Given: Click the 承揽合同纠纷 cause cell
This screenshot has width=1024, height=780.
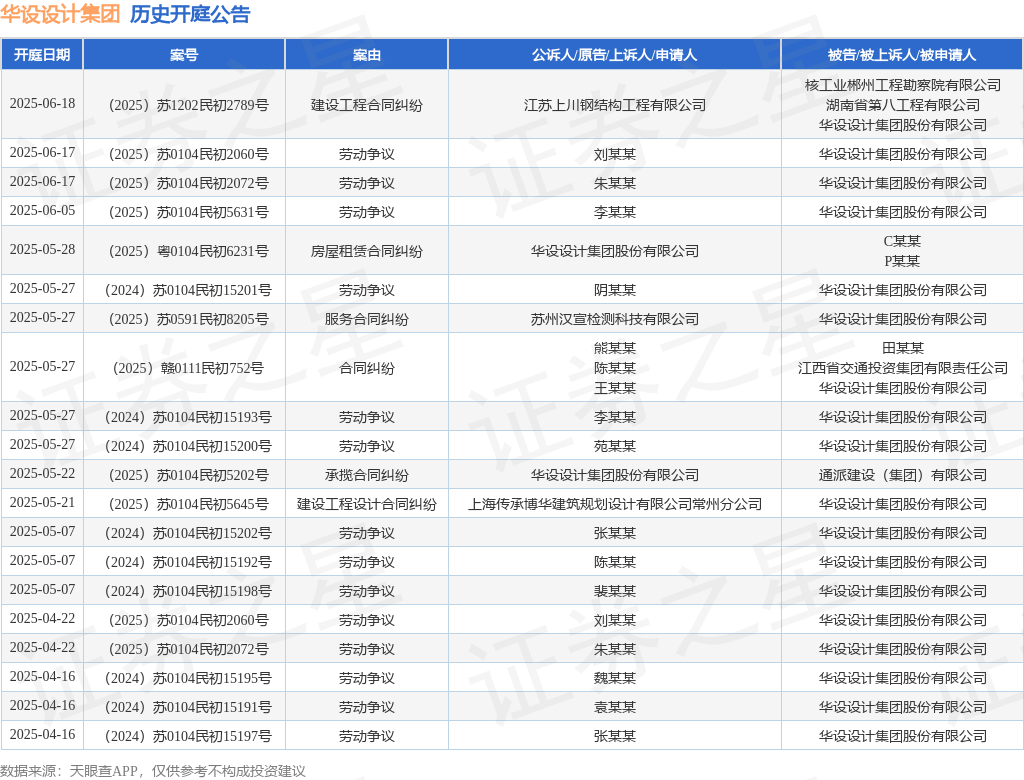Looking at the screenshot, I should (366, 475).
